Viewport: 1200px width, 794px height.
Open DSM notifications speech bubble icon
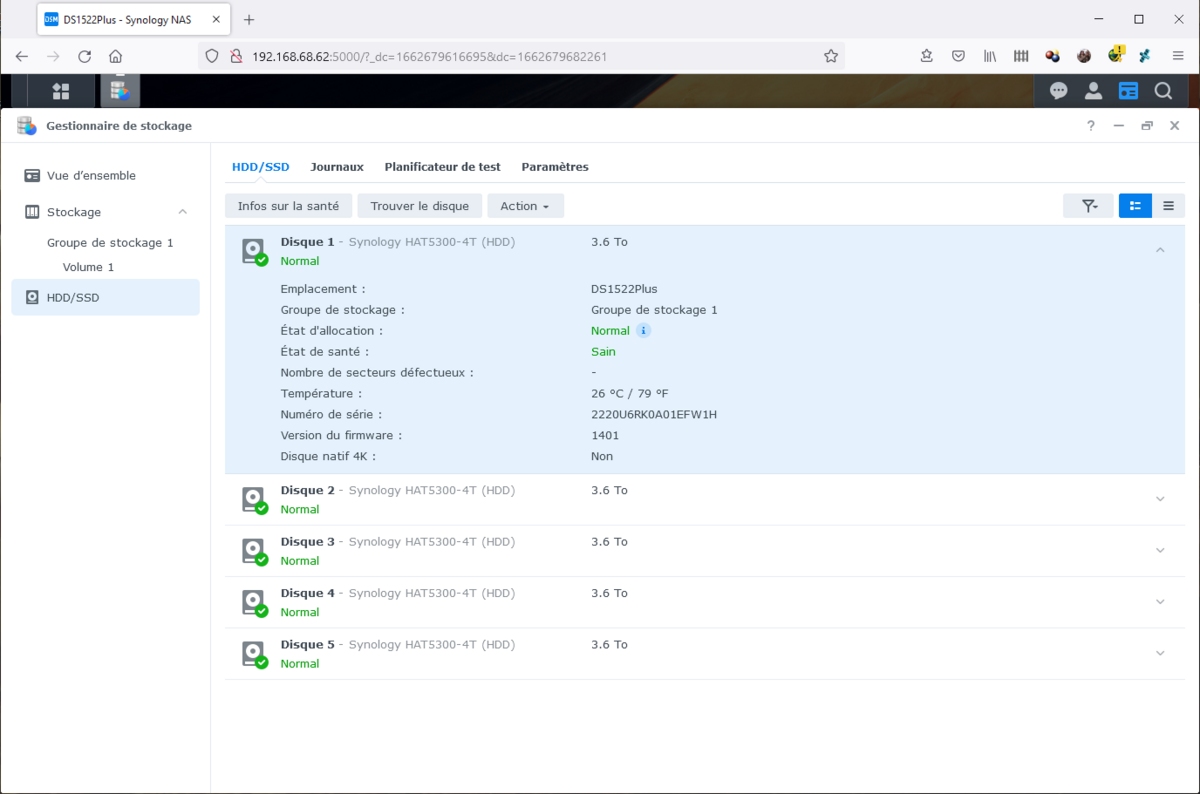(x=1058, y=91)
